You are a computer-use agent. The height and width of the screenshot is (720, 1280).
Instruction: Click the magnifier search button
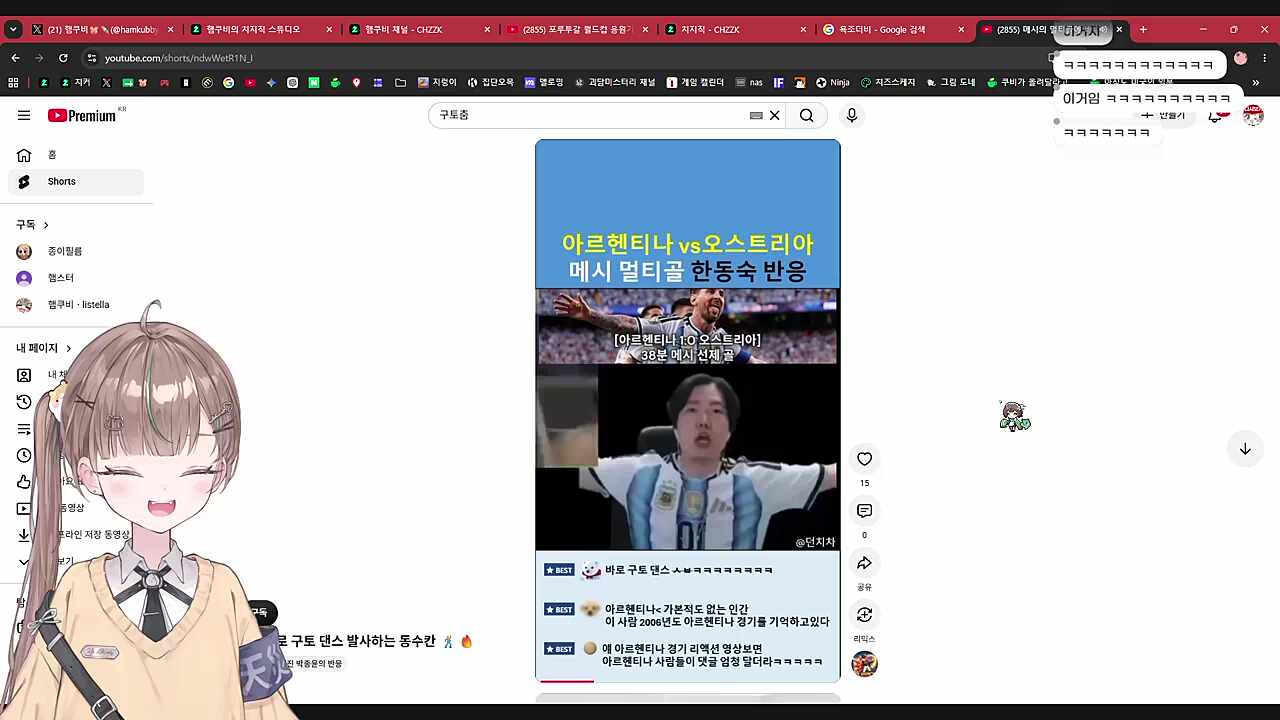[x=806, y=115]
